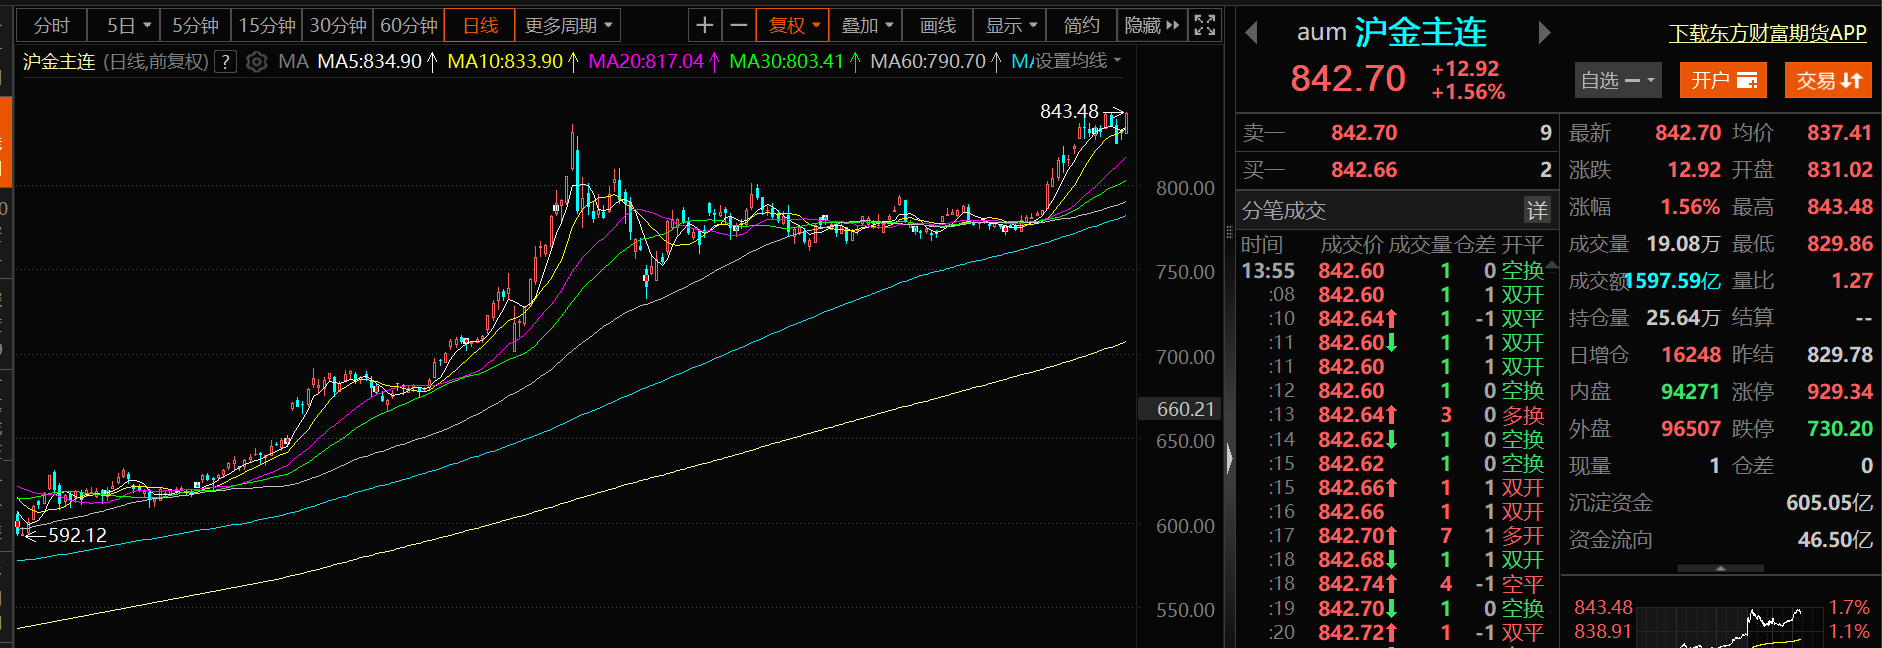Screen dimensions: 1882x648
Task: Click the 持仓量 25.64万 value
Action: click(1683, 318)
